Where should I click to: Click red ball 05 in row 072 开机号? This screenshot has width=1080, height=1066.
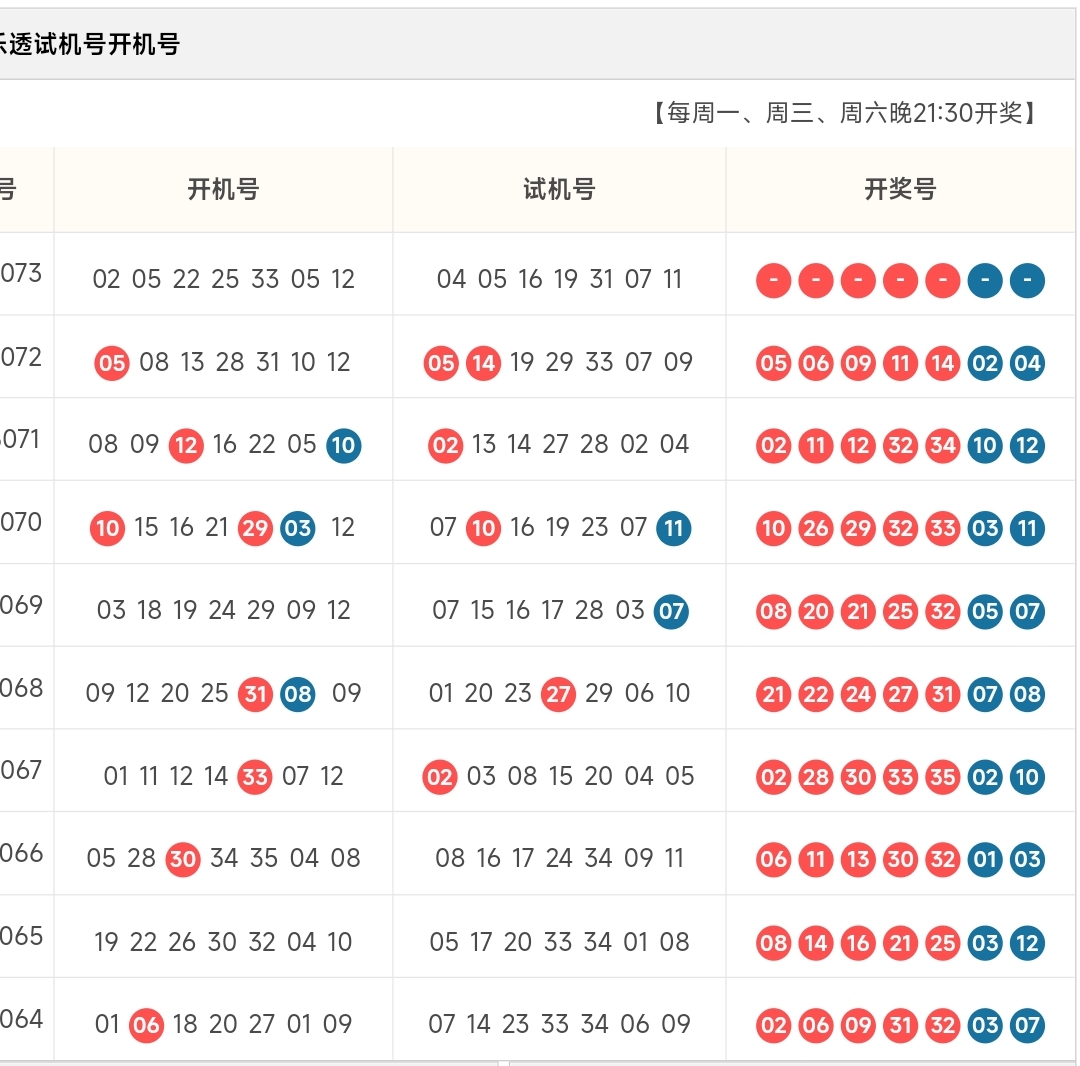tap(112, 363)
